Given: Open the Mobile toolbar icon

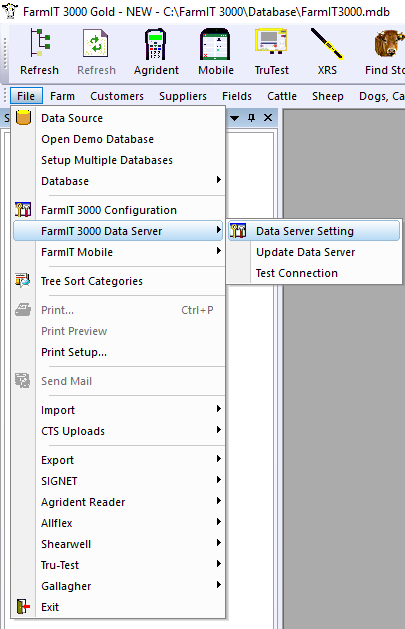Looking at the screenshot, I should coord(215,44).
